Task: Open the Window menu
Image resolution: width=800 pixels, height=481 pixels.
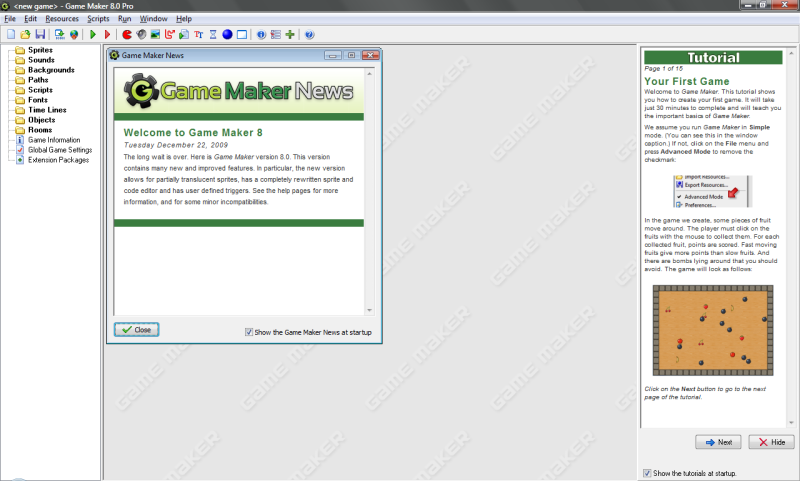Action: (x=154, y=19)
